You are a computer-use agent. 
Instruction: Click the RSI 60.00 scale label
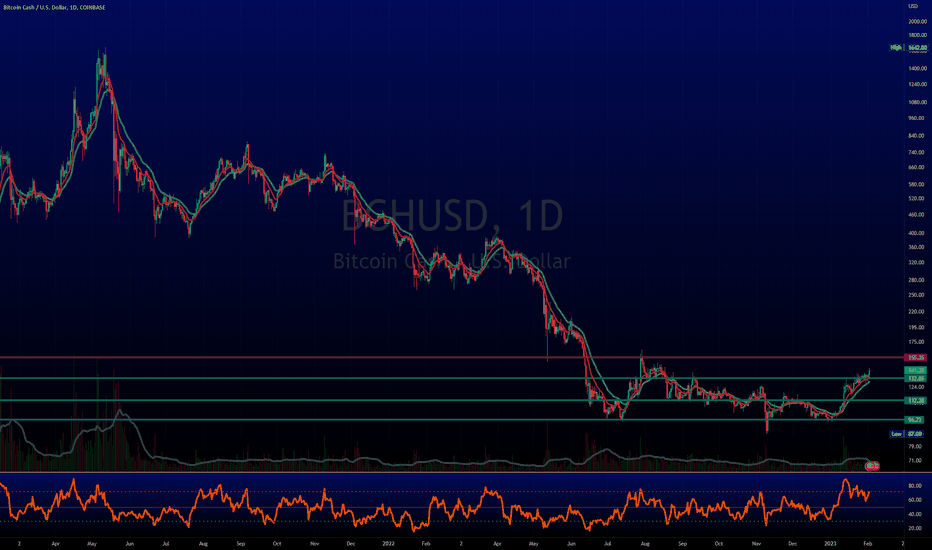click(915, 500)
